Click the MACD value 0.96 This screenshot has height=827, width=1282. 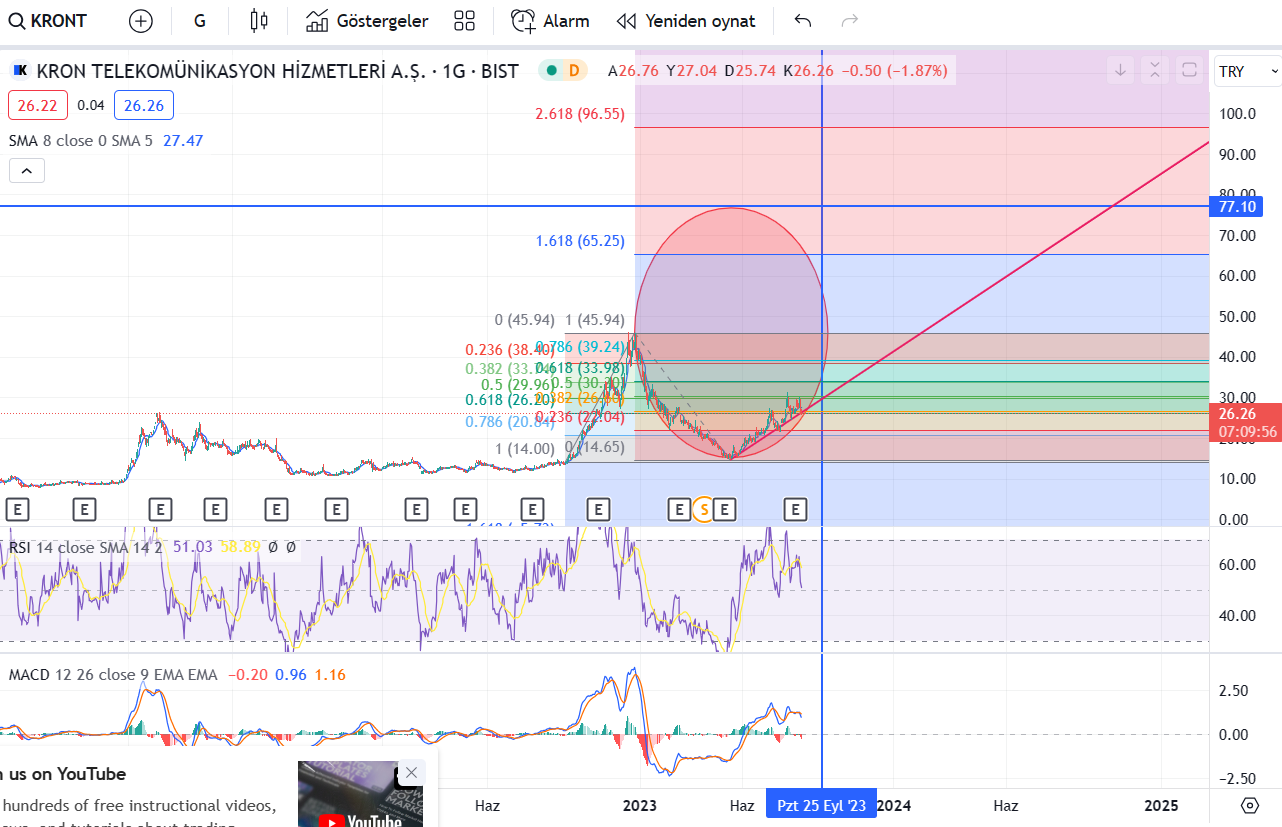291,675
